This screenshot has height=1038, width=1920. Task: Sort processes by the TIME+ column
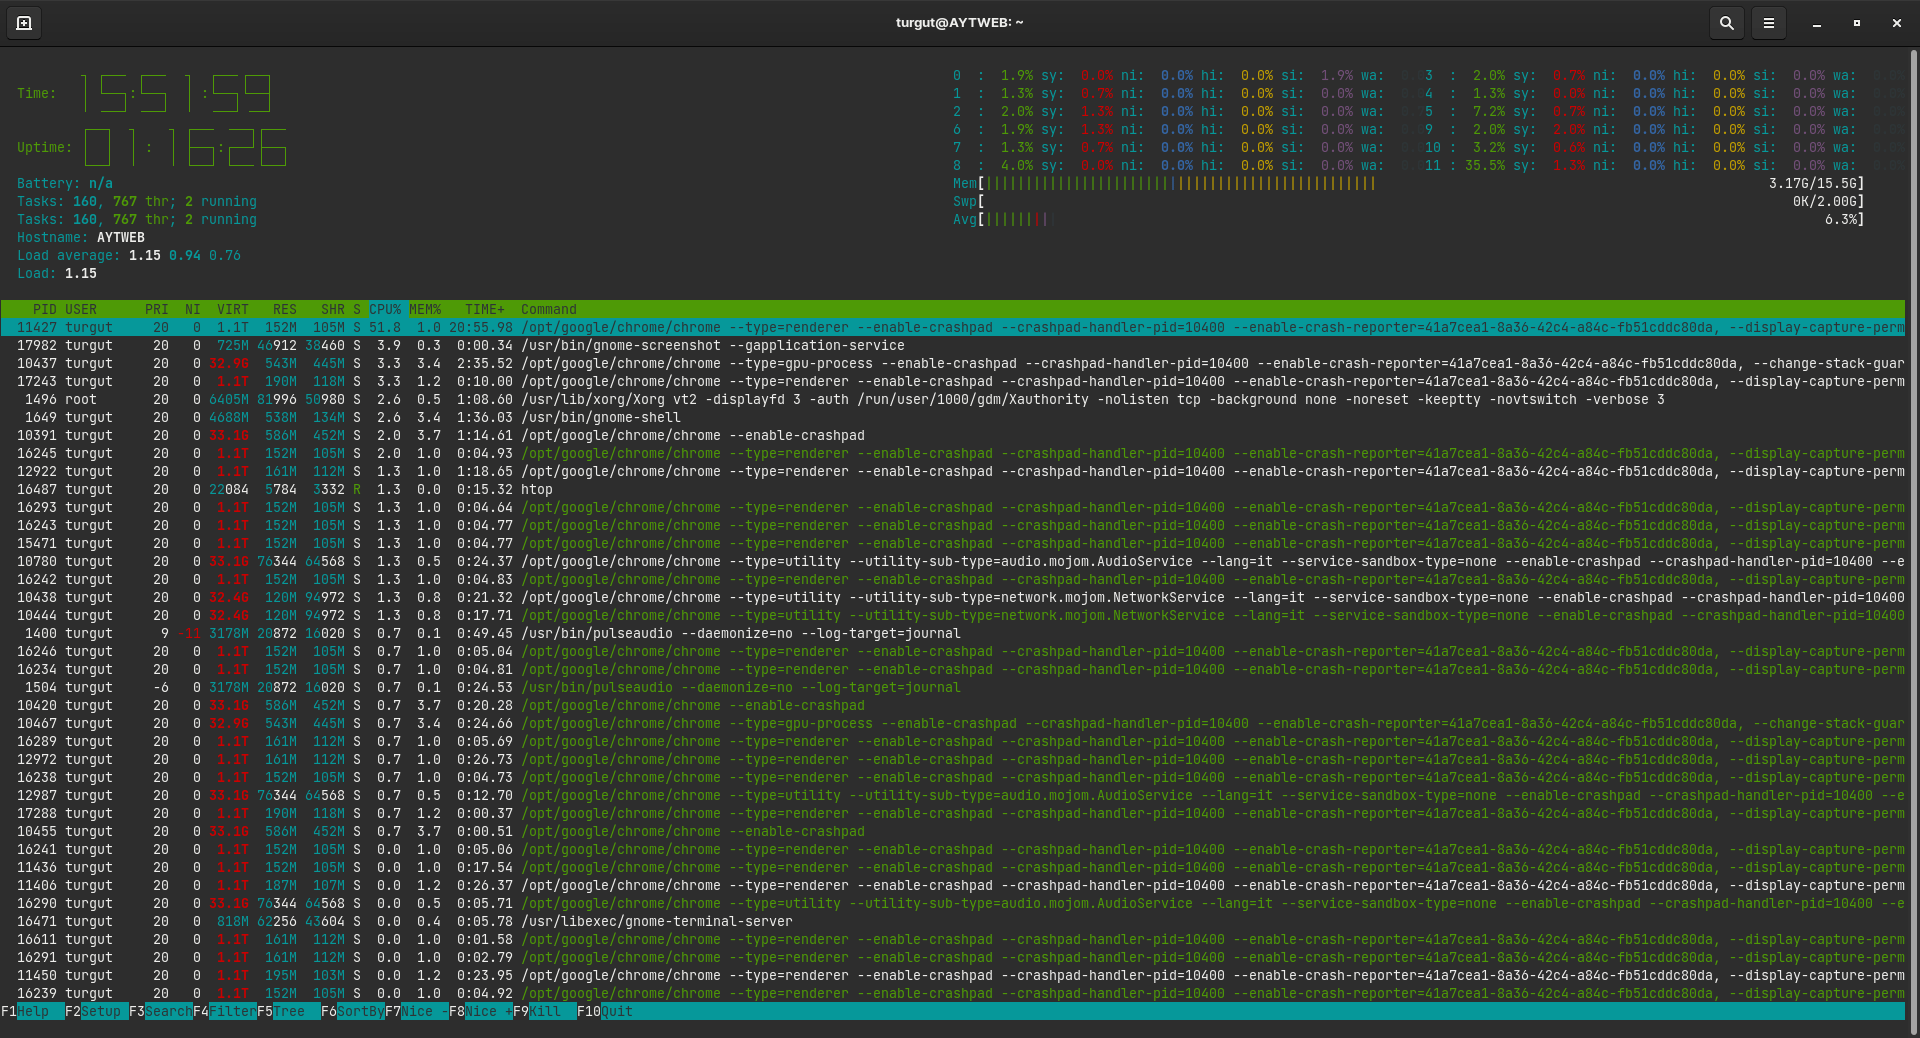point(482,309)
